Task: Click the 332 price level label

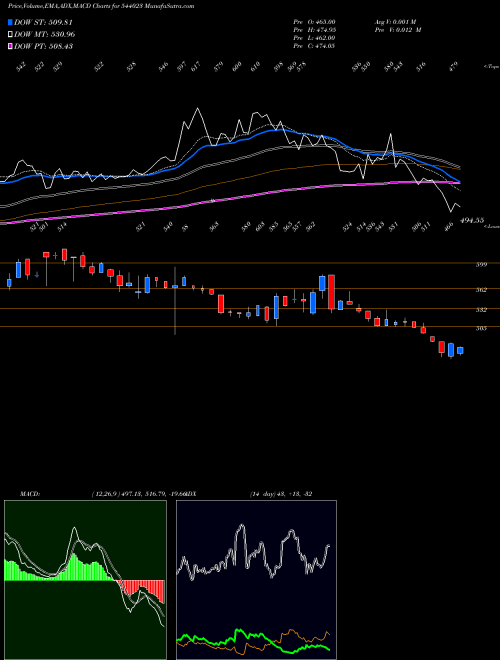Action: (x=481, y=309)
